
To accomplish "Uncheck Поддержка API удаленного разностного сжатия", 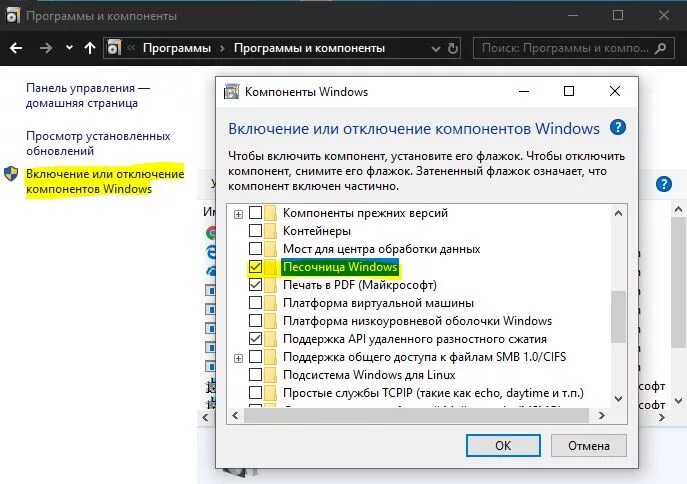I will (x=255, y=339).
